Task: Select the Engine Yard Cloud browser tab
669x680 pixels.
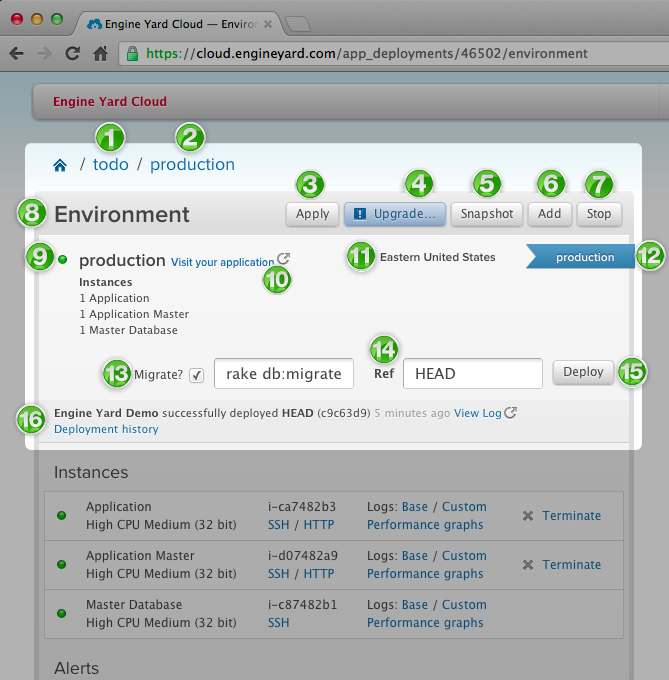Action: (175, 23)
